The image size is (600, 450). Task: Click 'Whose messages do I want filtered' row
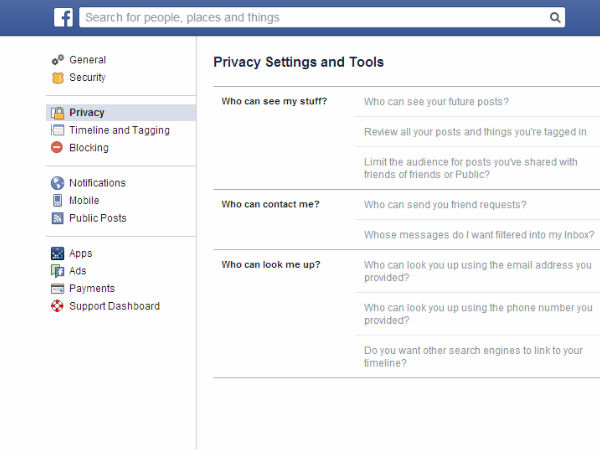tap(479, 235)
